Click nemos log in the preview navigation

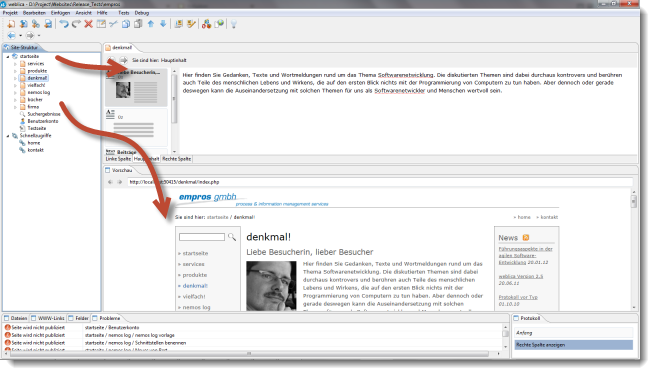(x=196, y=307)
